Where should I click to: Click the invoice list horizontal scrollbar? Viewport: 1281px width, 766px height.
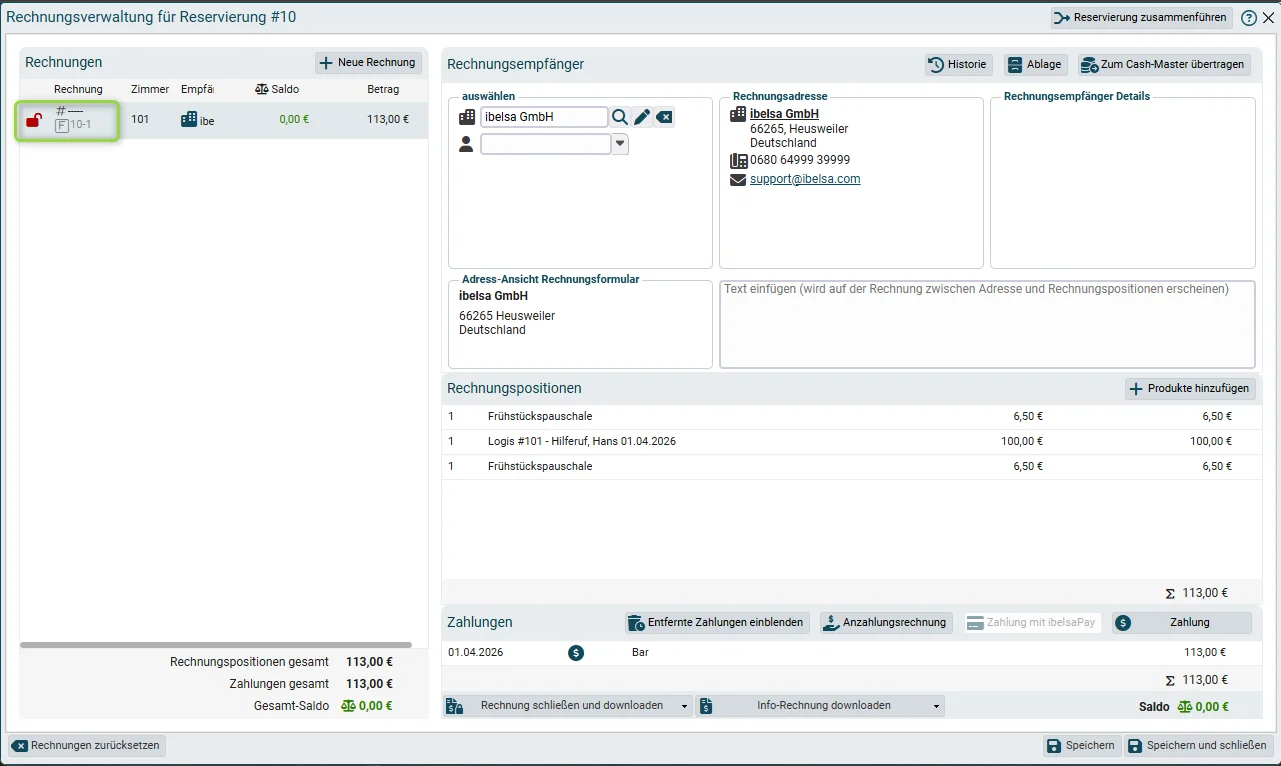click(215, 645)
